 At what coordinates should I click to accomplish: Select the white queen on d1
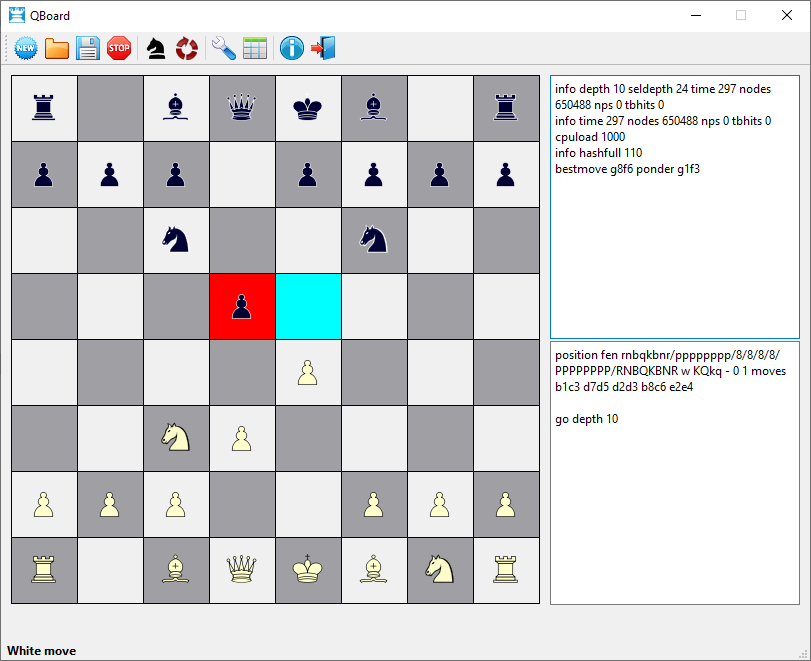[242, 570]
